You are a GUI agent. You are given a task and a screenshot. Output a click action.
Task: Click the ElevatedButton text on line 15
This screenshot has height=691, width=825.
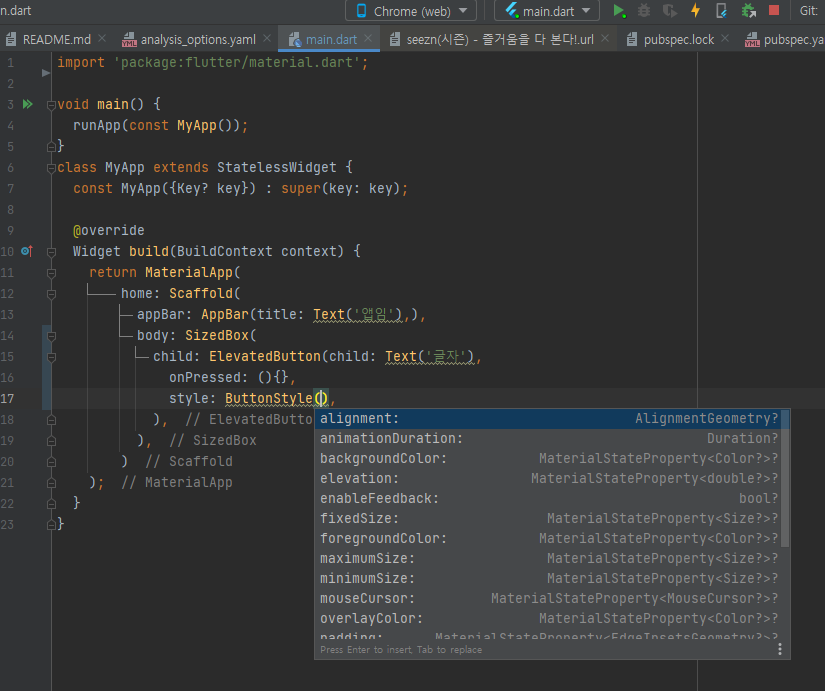[x=265, y=356]
